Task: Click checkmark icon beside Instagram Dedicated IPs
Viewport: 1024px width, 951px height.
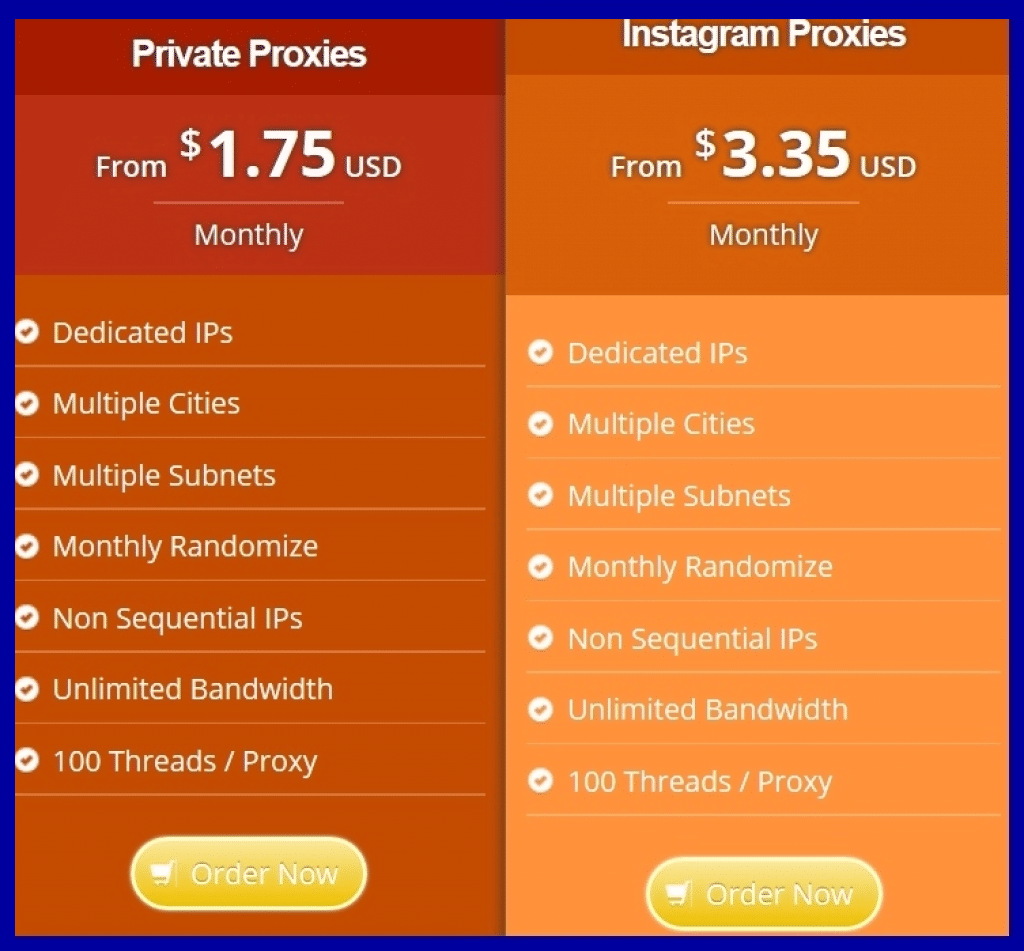Action: pos(540,352)
